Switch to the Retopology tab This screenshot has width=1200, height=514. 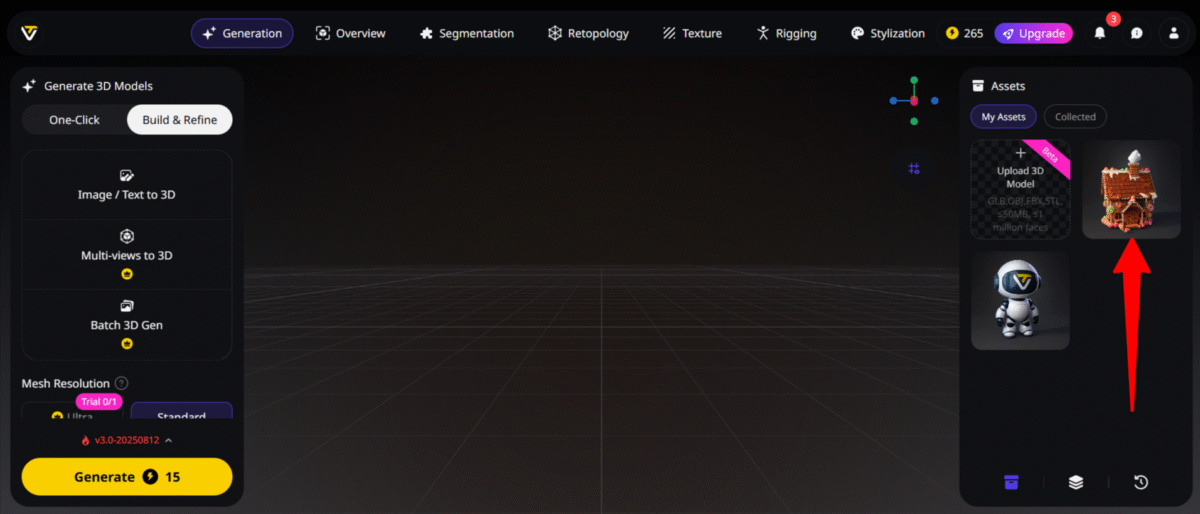(x=588, y=33)
